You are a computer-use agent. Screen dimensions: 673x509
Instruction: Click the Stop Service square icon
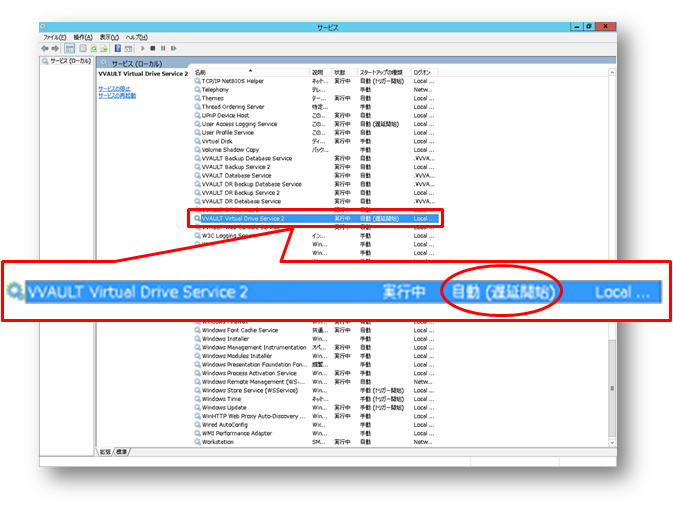tap(153, 48)
